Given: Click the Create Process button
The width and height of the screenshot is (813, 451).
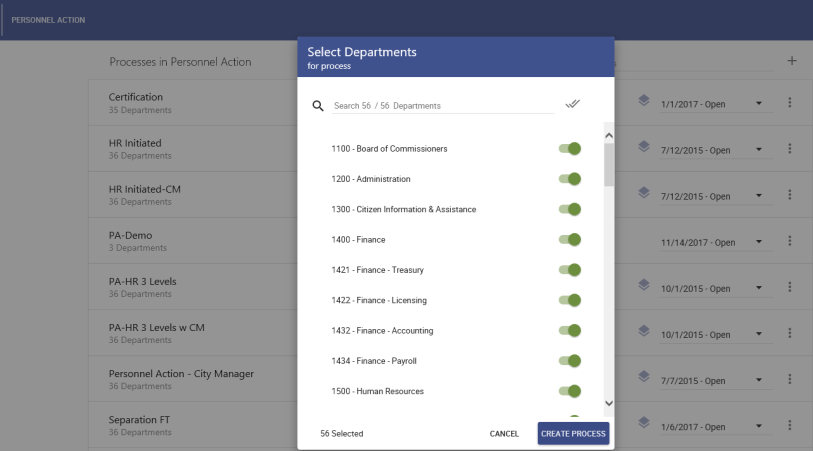Looking at the screenshot, I should pos(573,433).
